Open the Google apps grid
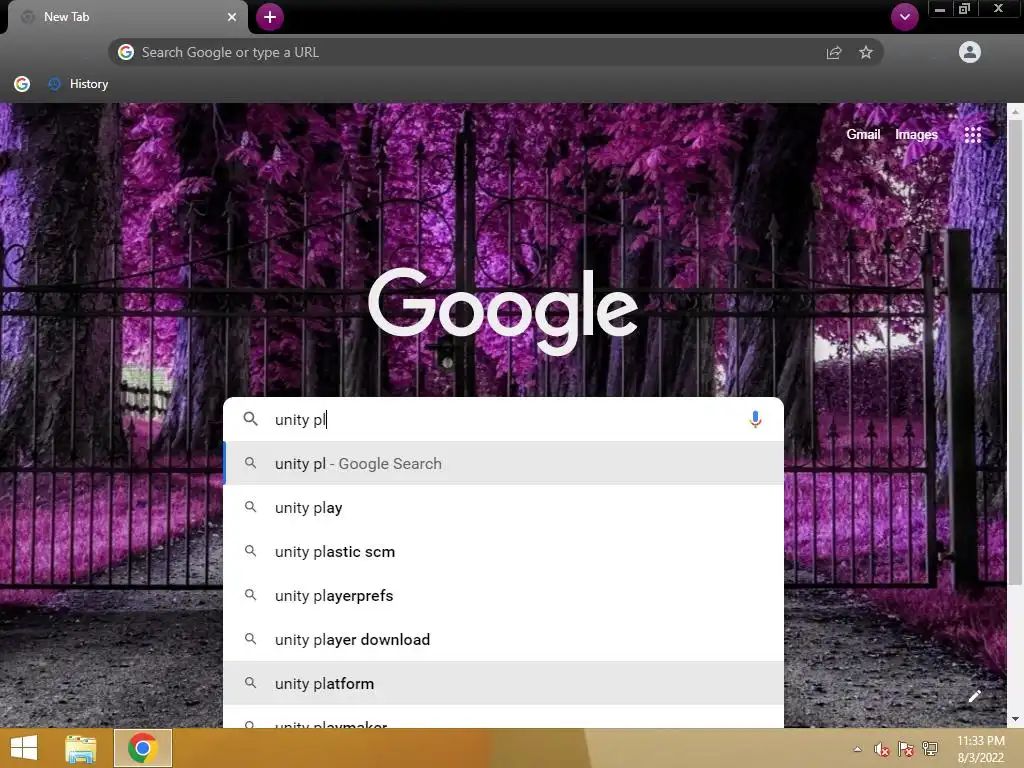1024x768 pixels. coord(972,135)
